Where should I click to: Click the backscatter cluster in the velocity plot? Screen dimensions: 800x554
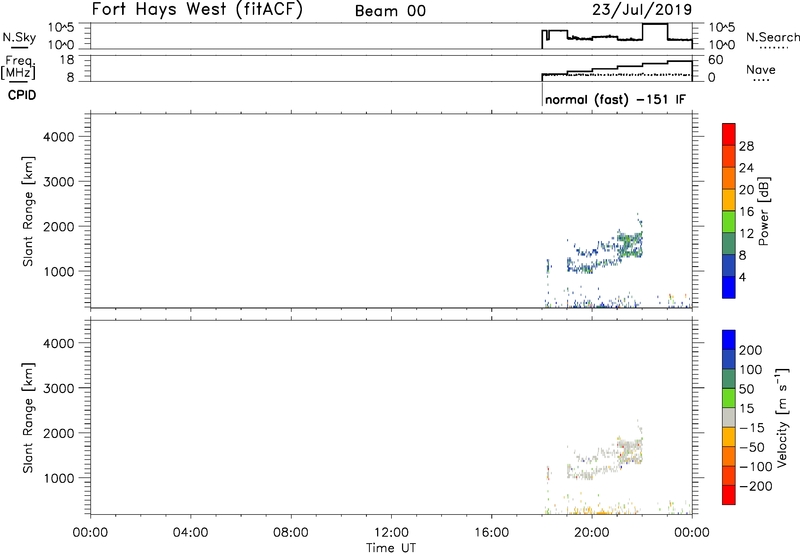pos(605,456)
